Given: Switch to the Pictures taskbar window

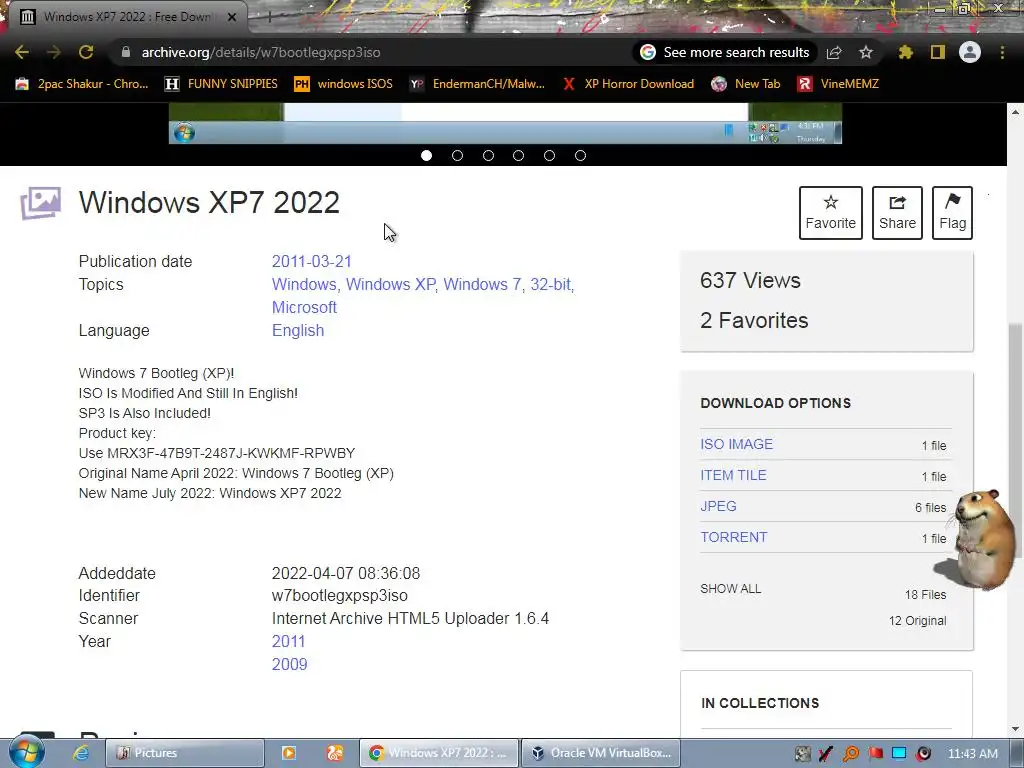Looking at the screenshot, I should 185,753.
